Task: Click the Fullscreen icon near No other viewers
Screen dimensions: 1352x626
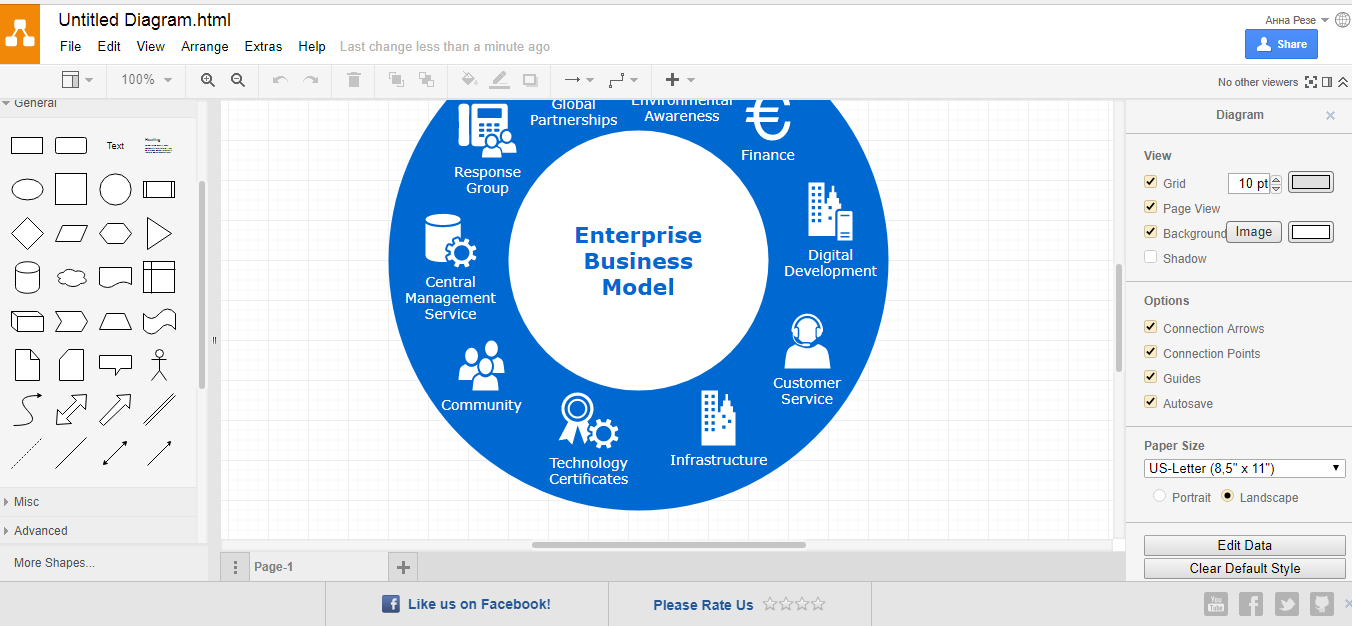Action: [x=1311, y=82]
